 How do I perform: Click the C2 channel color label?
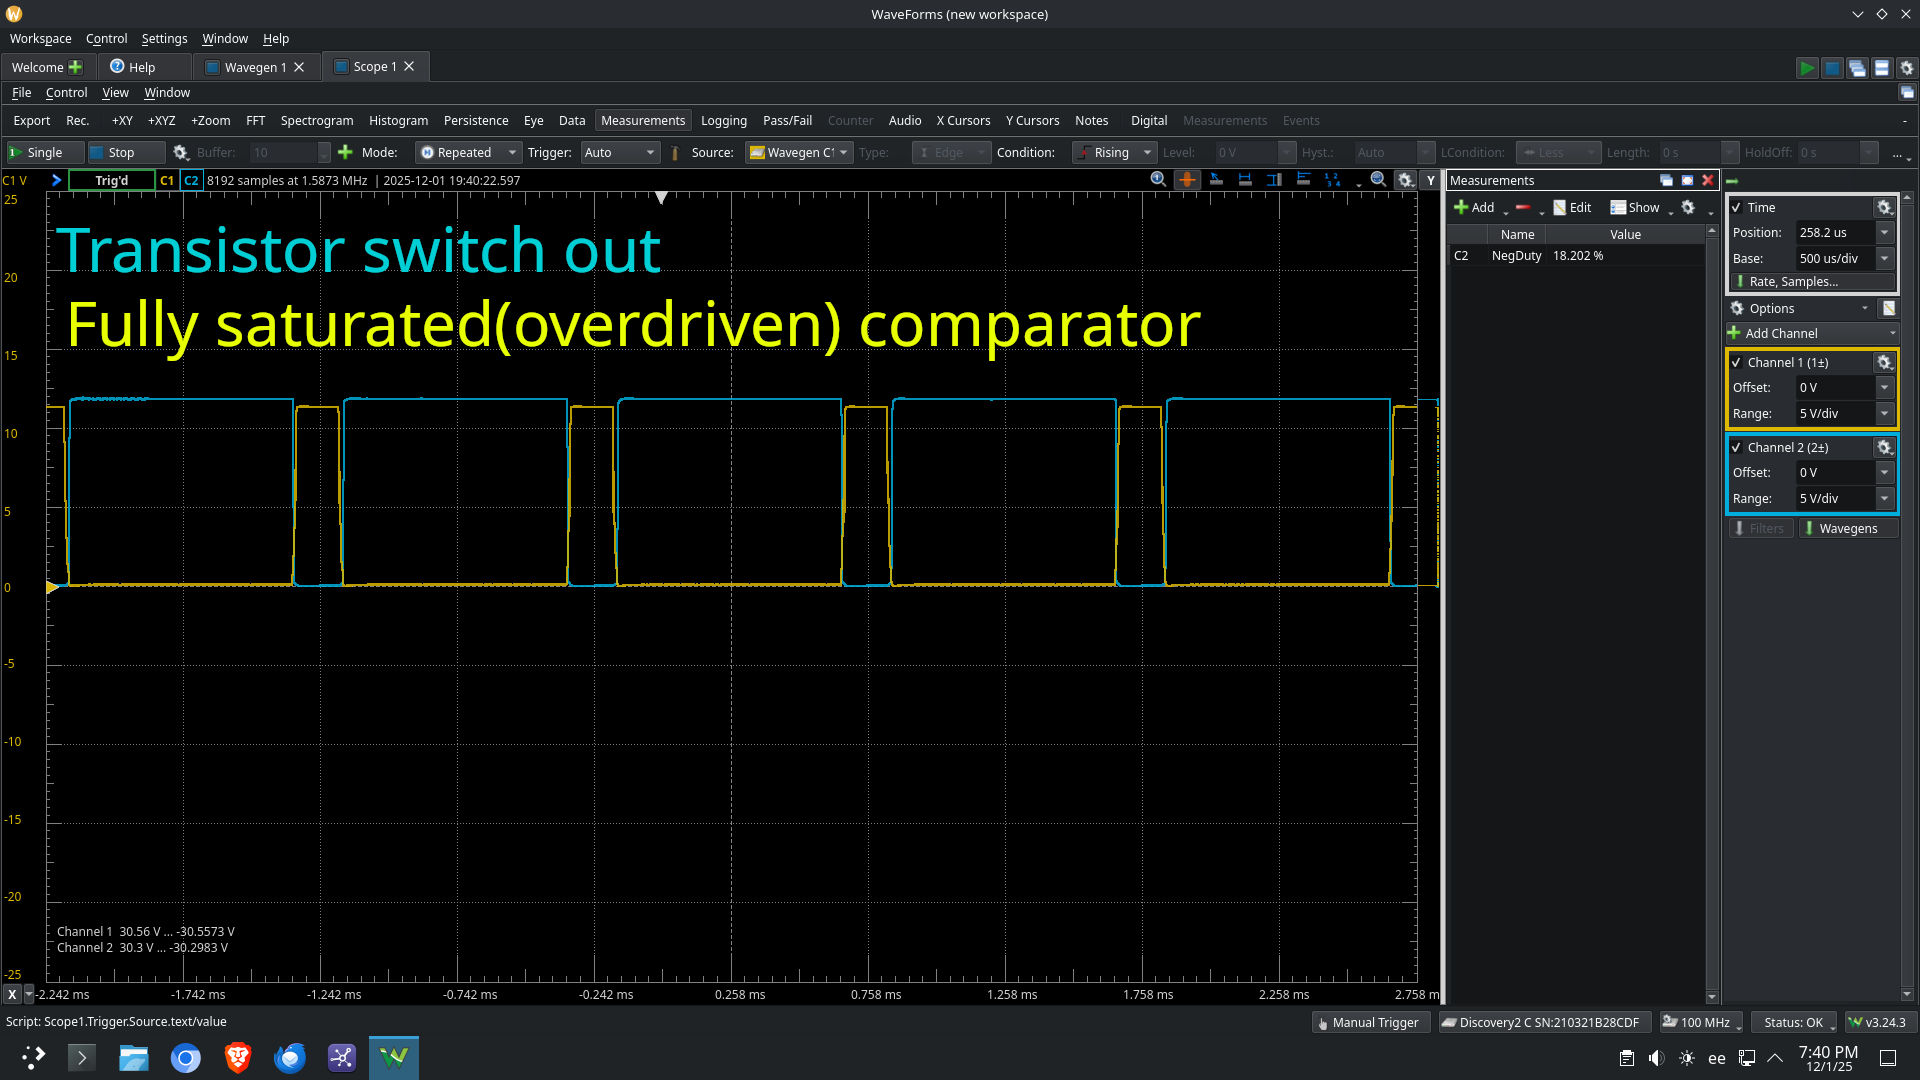(191, 180)
